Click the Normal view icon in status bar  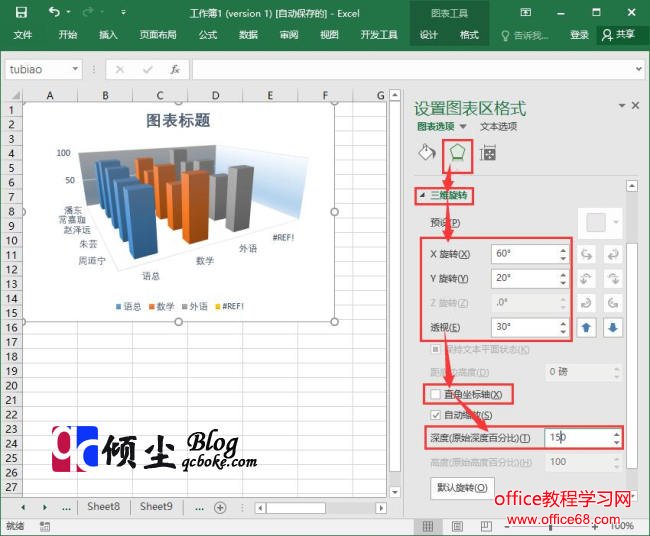pyautogui.click(x=428, y=526)
